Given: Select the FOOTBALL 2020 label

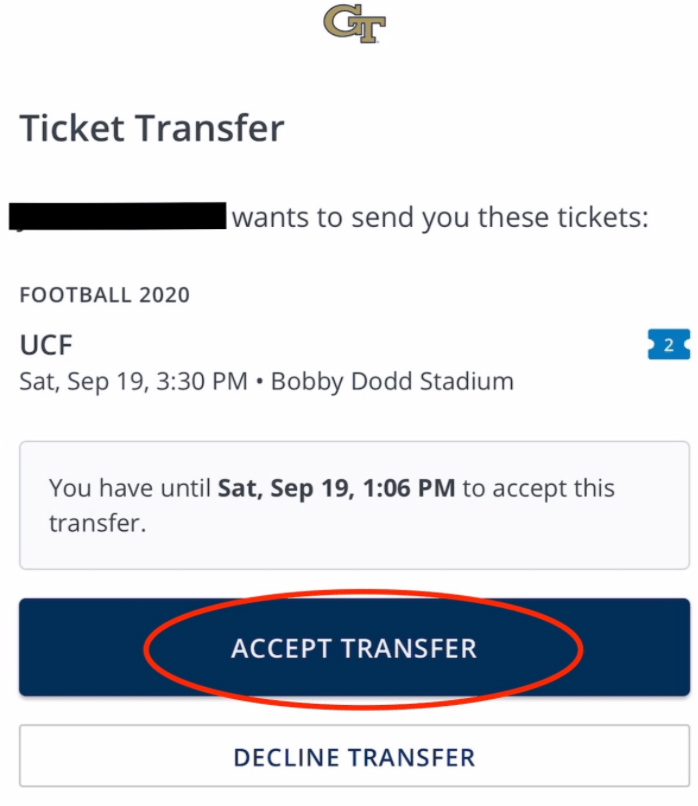Looking at the screenshot, I should [x=105, y=296].
